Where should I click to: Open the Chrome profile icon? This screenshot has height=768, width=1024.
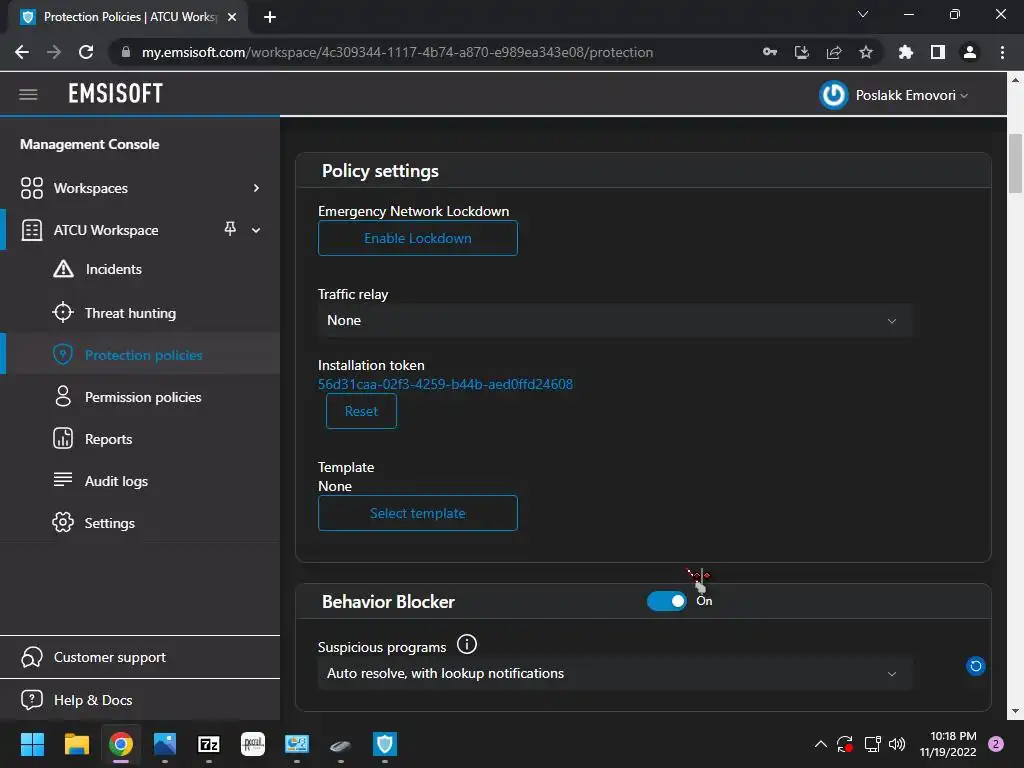coord(970,52)
